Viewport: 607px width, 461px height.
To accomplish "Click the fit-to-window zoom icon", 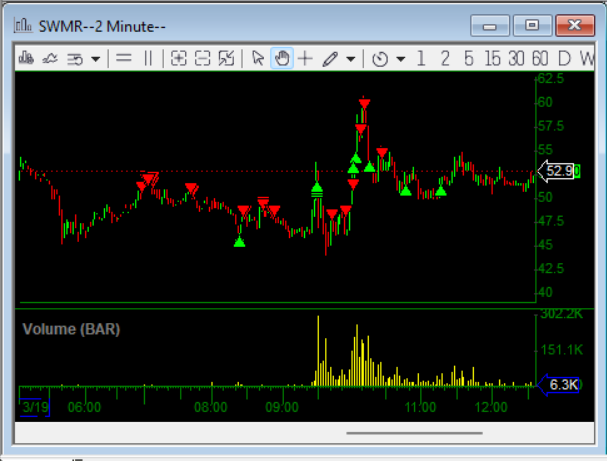I will [x=226, y=58].
